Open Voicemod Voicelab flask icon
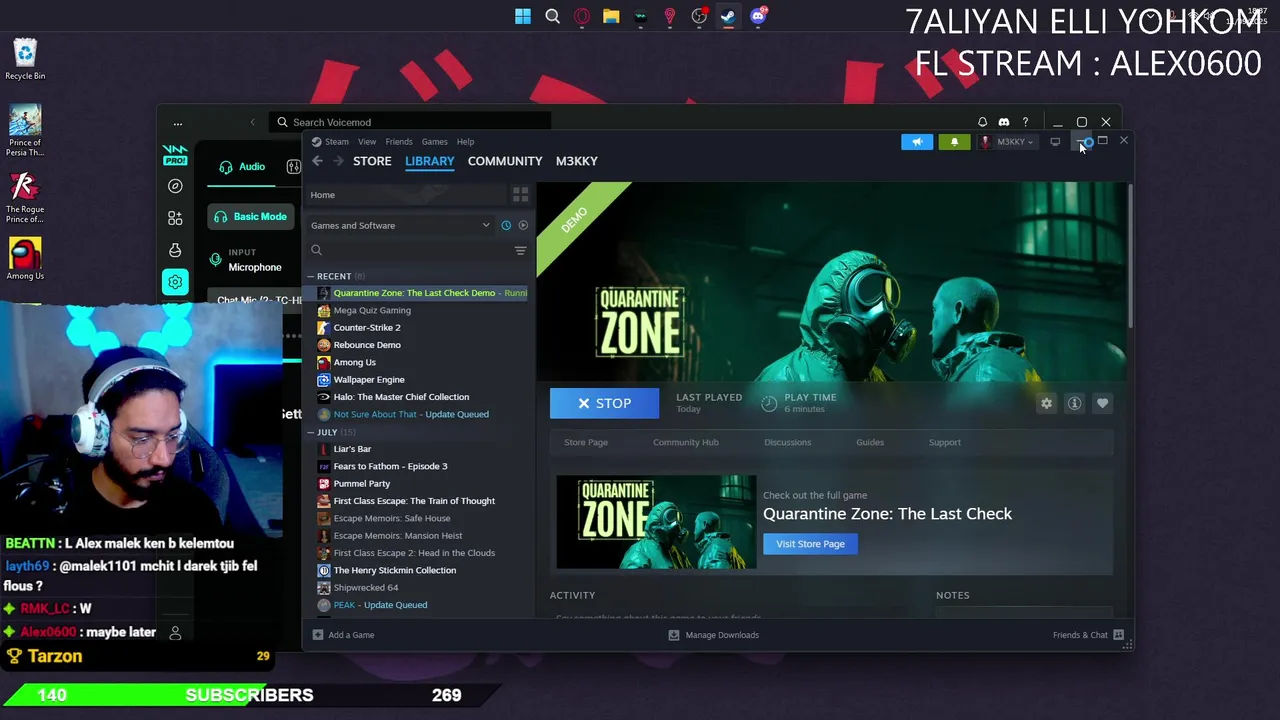The height and width of the screenshot is (720, 1280). [175, 250]
